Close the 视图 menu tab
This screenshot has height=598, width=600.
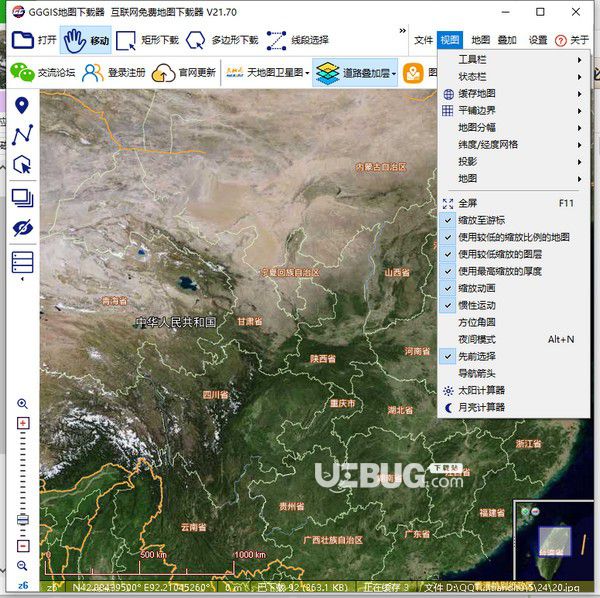[x=450, y=40]
